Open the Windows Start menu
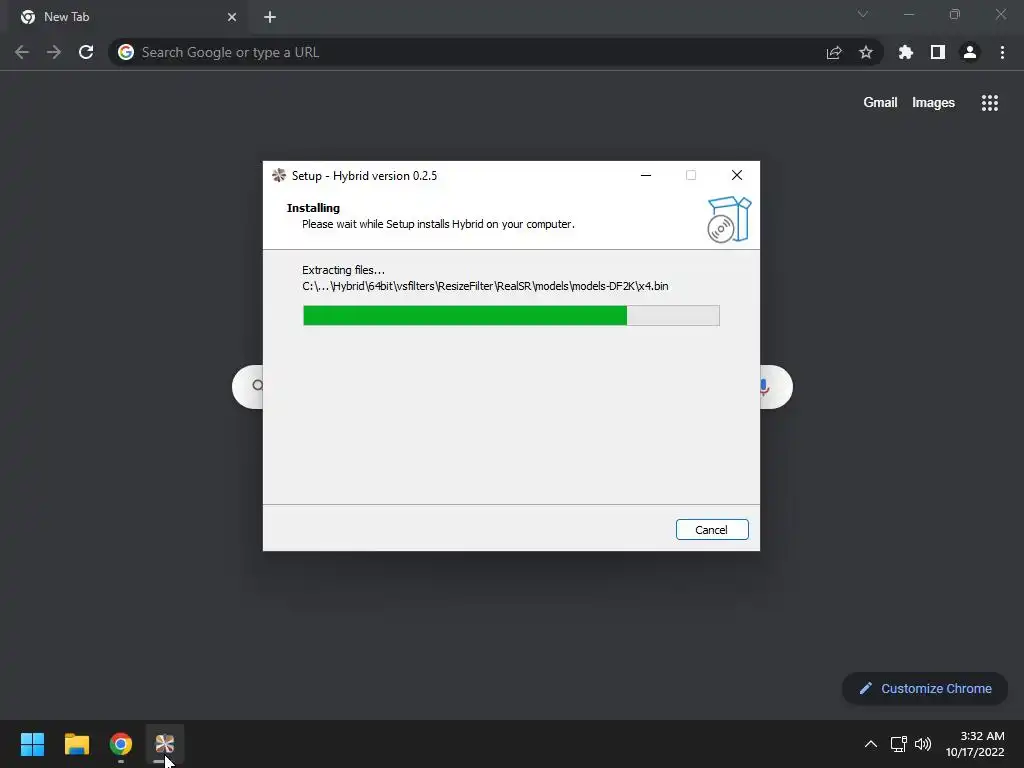This screenshot has height=768, width=1024. pos(32,744)
